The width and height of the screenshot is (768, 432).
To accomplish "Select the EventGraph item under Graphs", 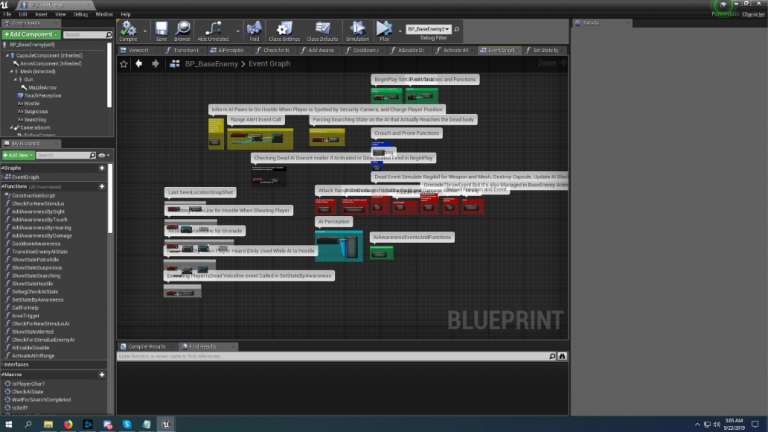I will 25,177.
